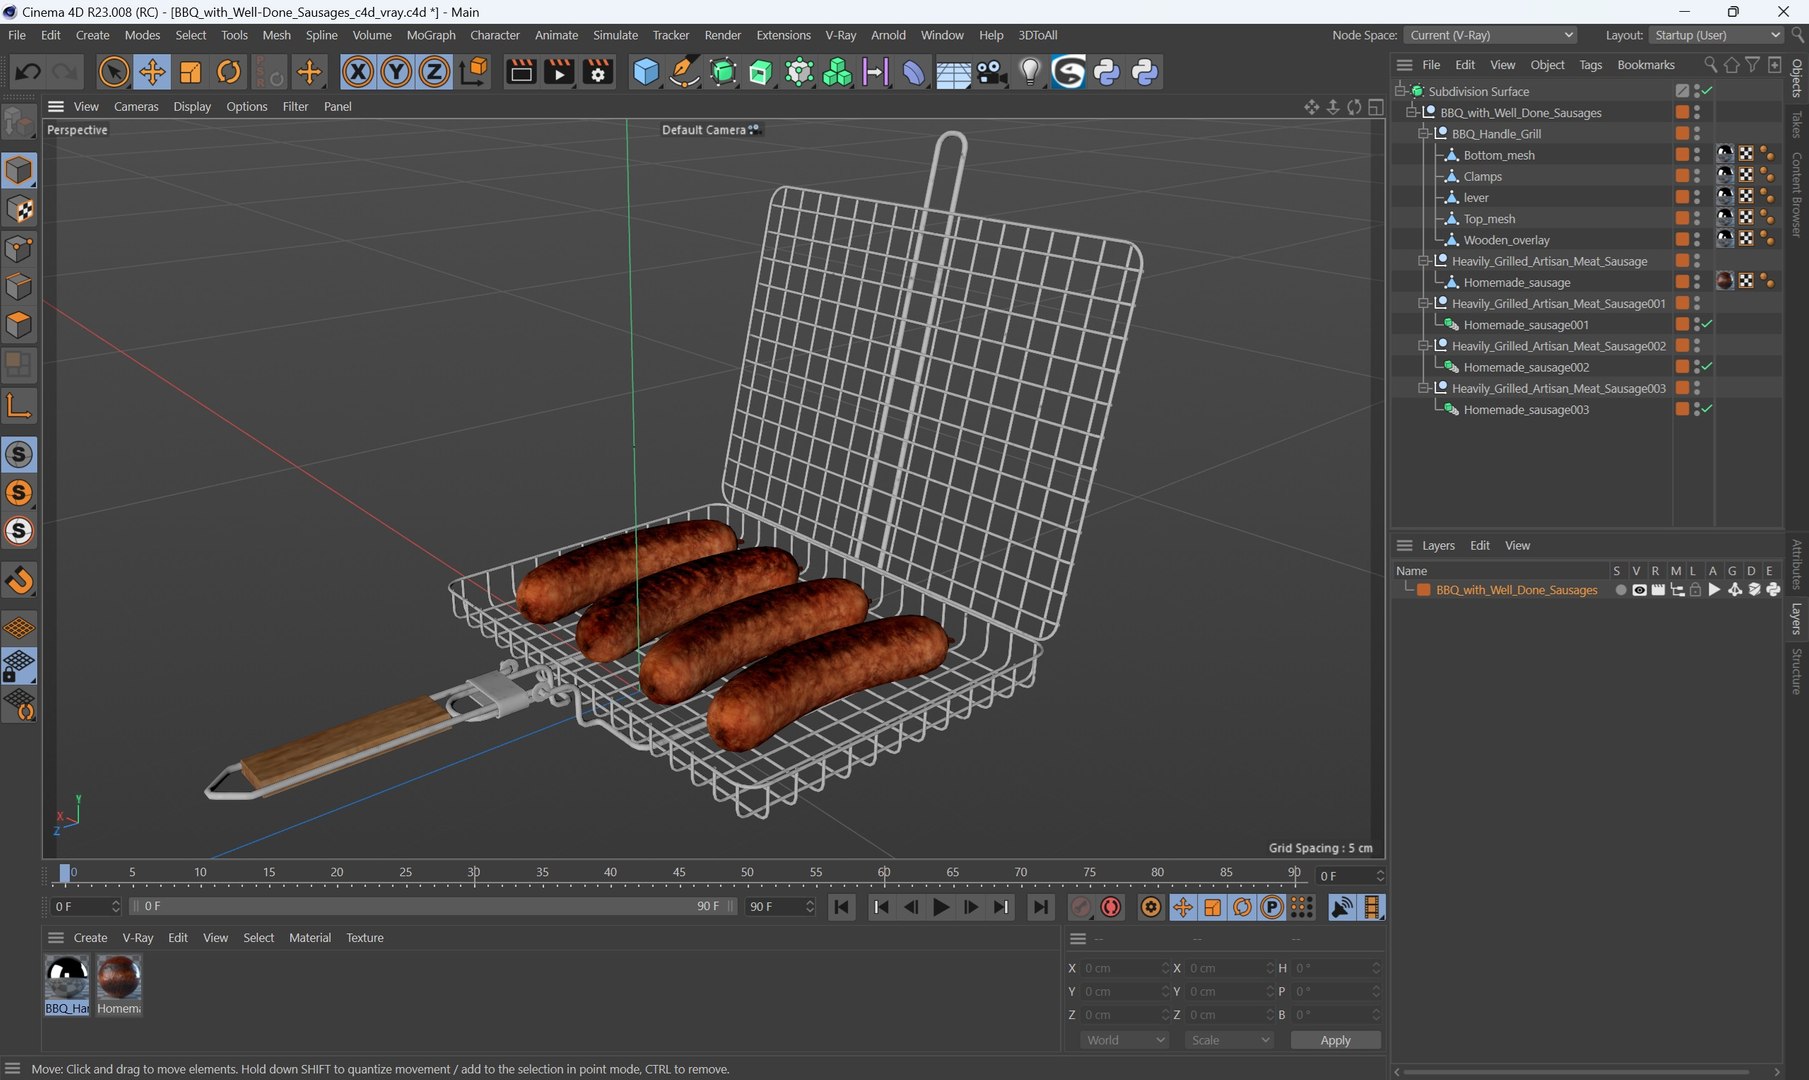1809x1080 pixels.
Task: Add a Cube primitive object
Action: (646, 72)
